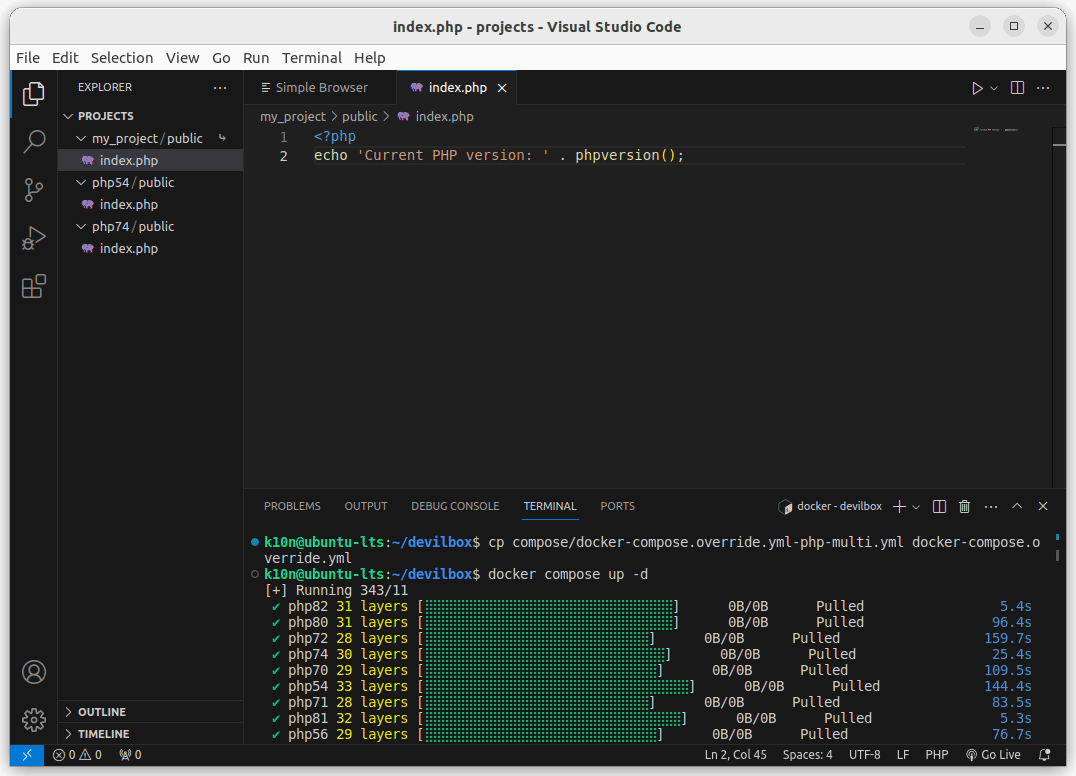Click Spaces: 4 indentation setting
This screenshot has height=776, width=1076.
(x=807, y=755)
